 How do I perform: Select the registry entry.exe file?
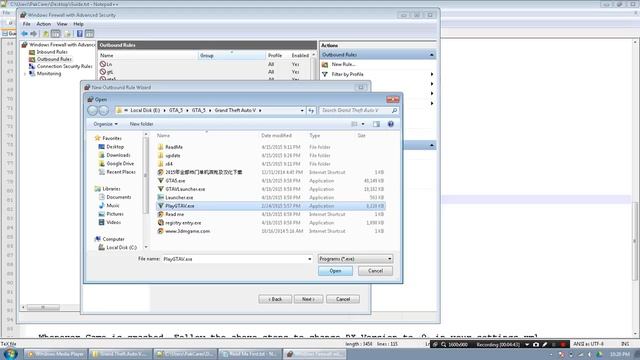tap(183, 223)
